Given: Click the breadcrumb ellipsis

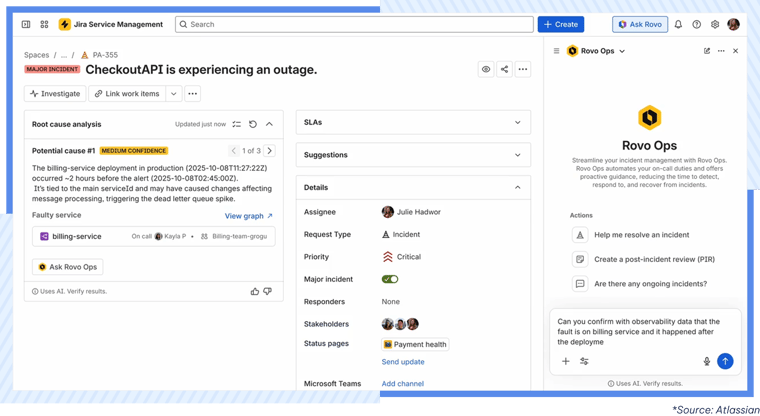Looking at the screenshot, I should 63,55.
